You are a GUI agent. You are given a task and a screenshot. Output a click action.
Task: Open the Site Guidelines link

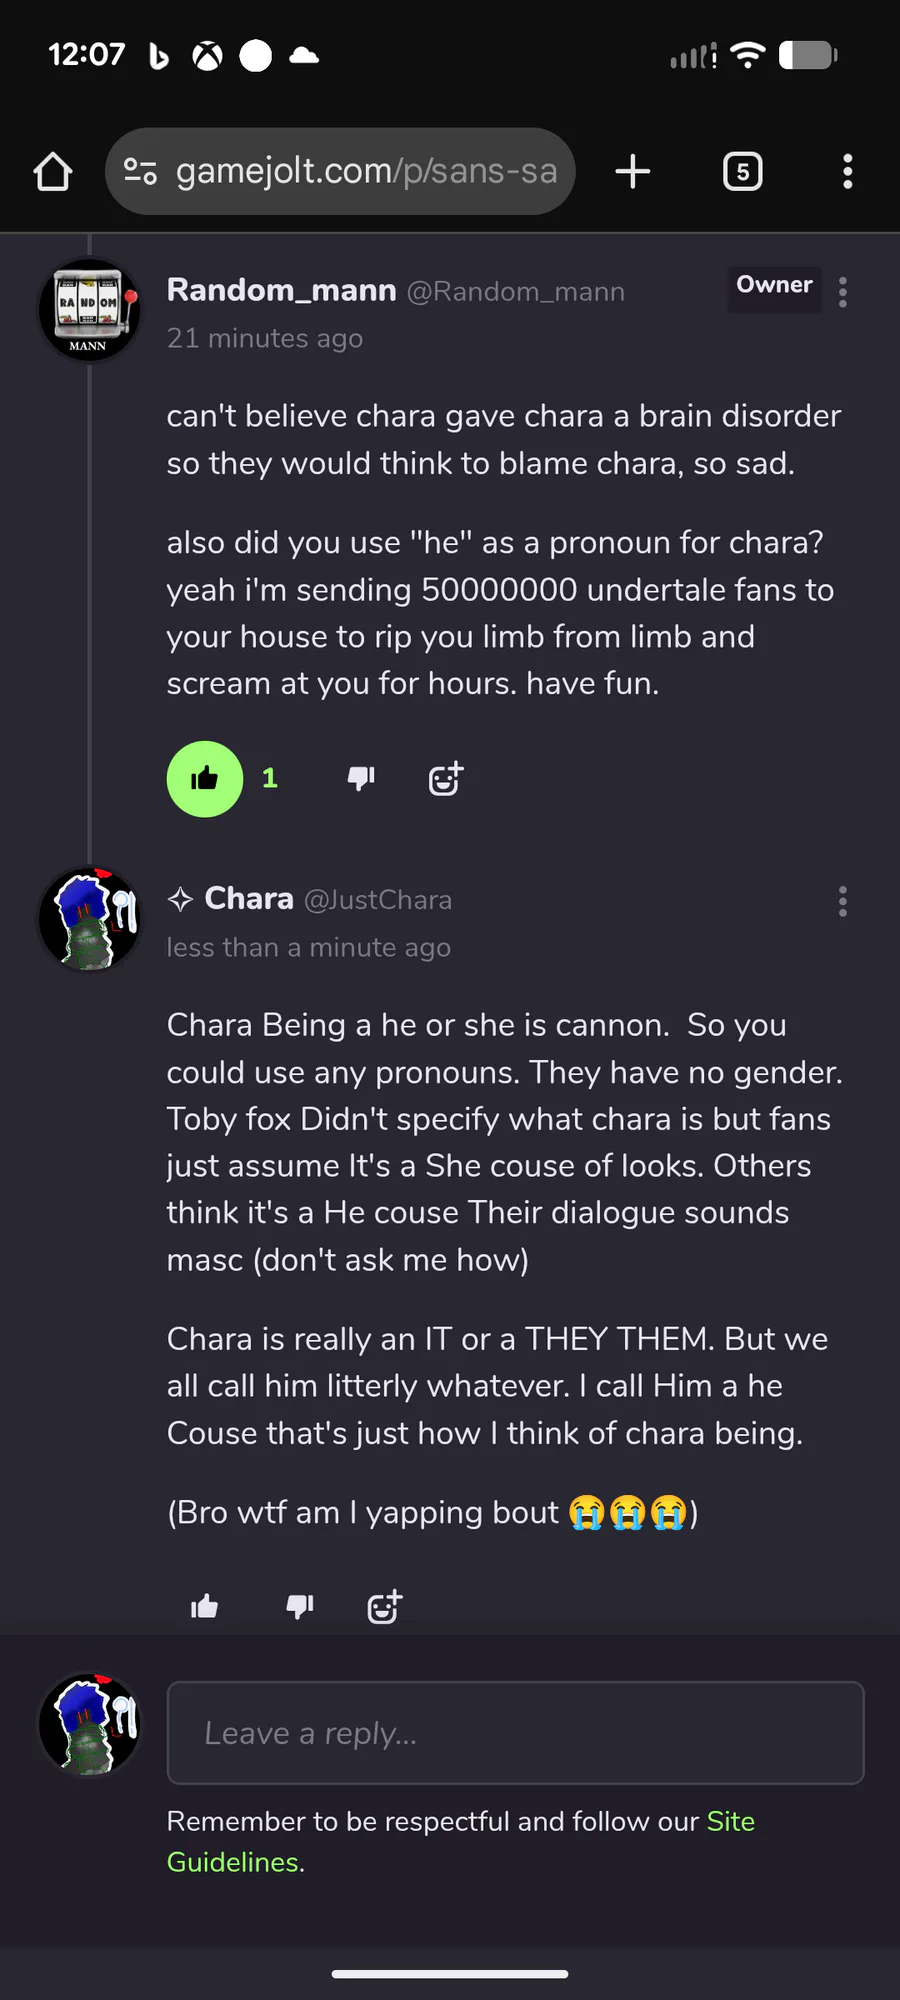[x=730, y=1822]
